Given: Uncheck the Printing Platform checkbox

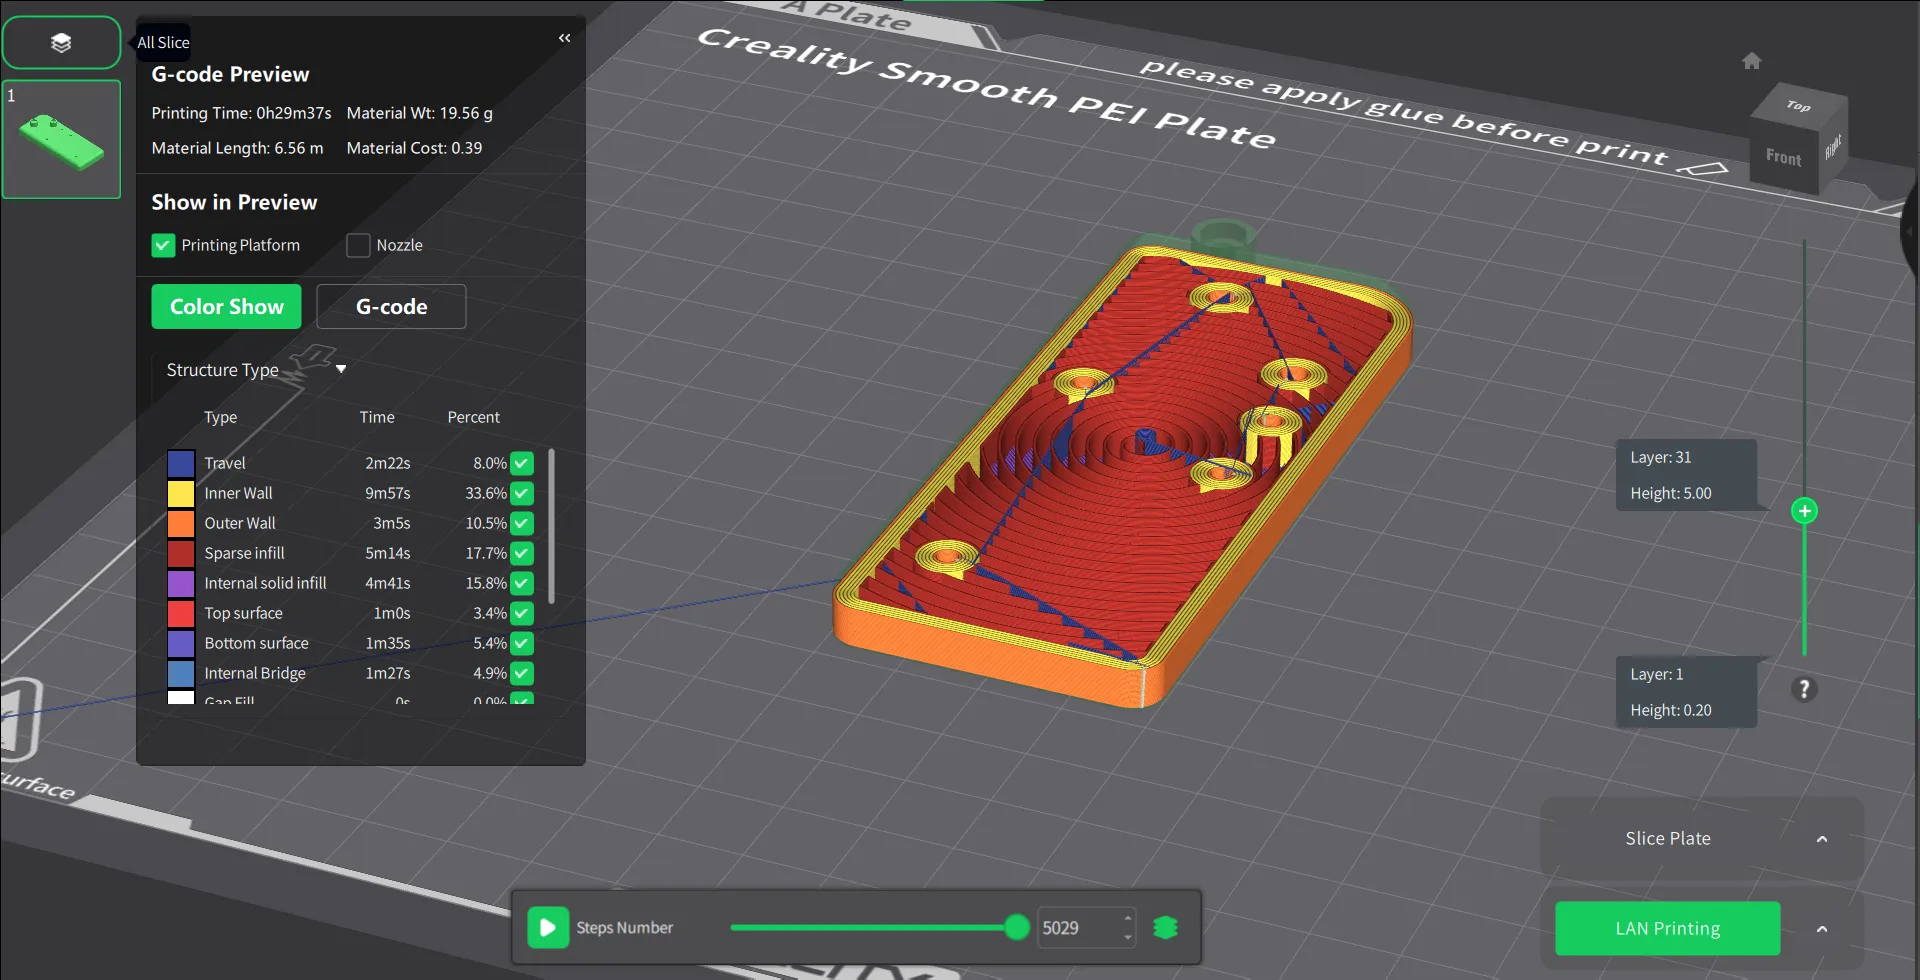Looking at the screenshot, I should click(x=163, y=245).
